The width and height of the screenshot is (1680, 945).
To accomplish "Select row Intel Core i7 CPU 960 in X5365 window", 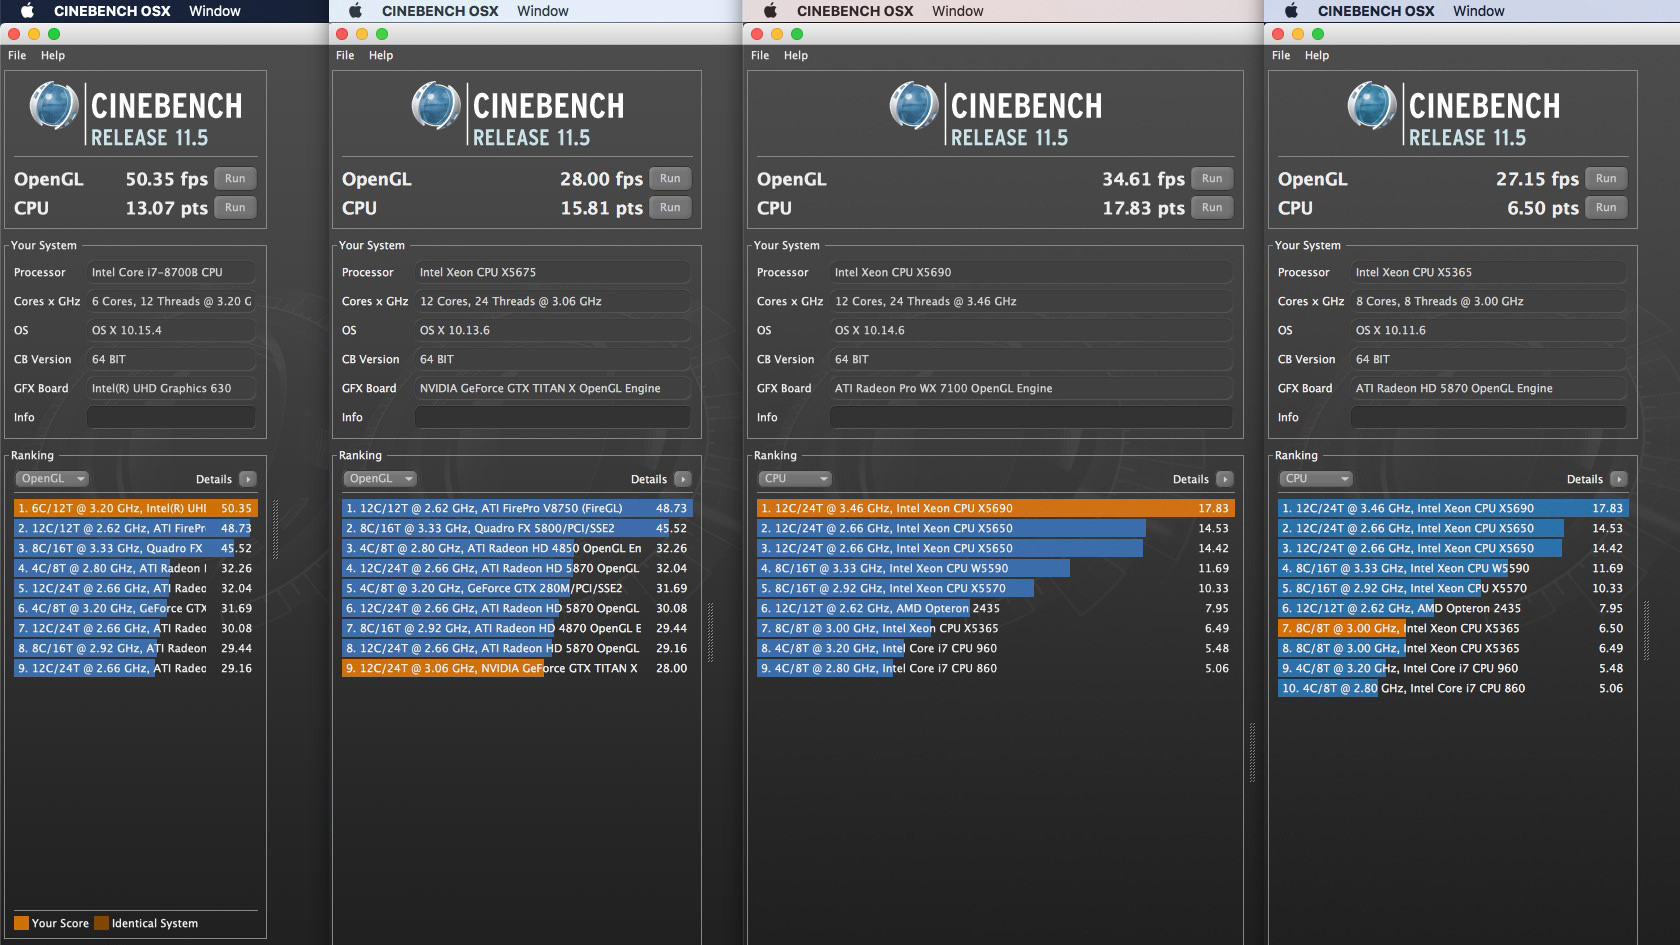I will [x=1453, y=669].
